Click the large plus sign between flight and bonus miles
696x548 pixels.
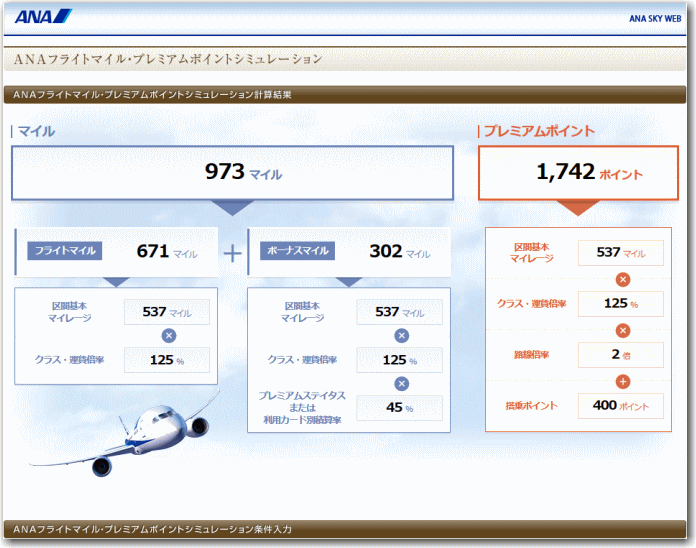coord(233,254)
